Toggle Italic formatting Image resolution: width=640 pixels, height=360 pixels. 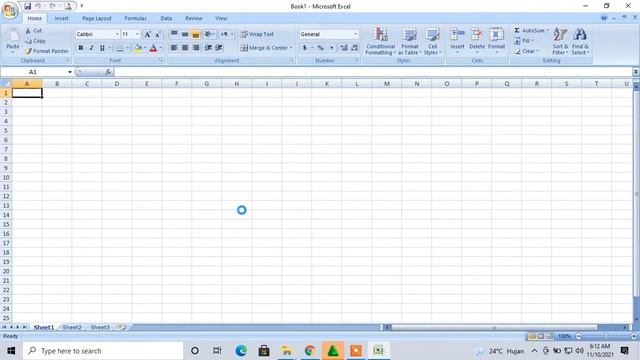pos(91,48)
